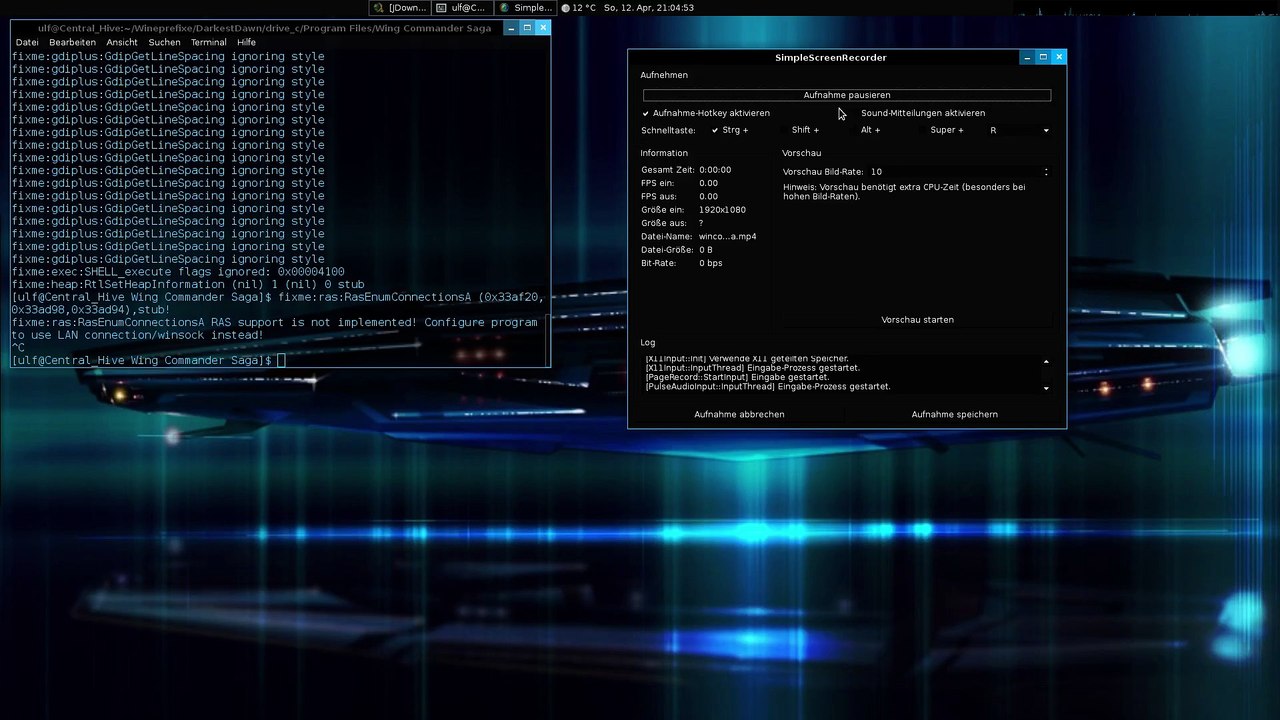Open the Bearbeiten menu in terminal

pos(72,42)
